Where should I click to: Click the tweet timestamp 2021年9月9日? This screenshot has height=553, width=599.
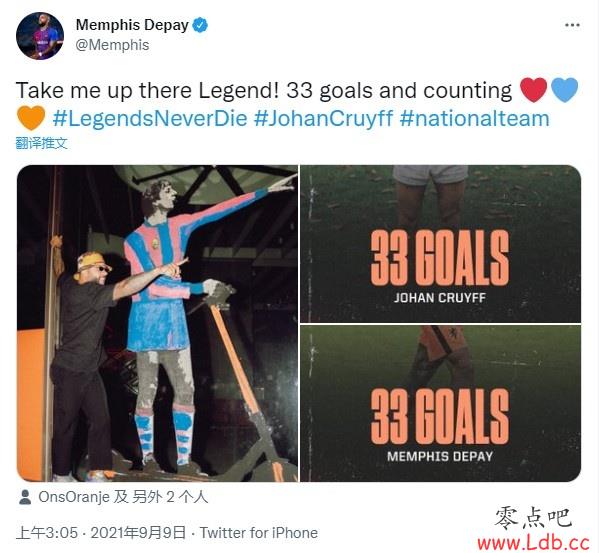(138, 533)
